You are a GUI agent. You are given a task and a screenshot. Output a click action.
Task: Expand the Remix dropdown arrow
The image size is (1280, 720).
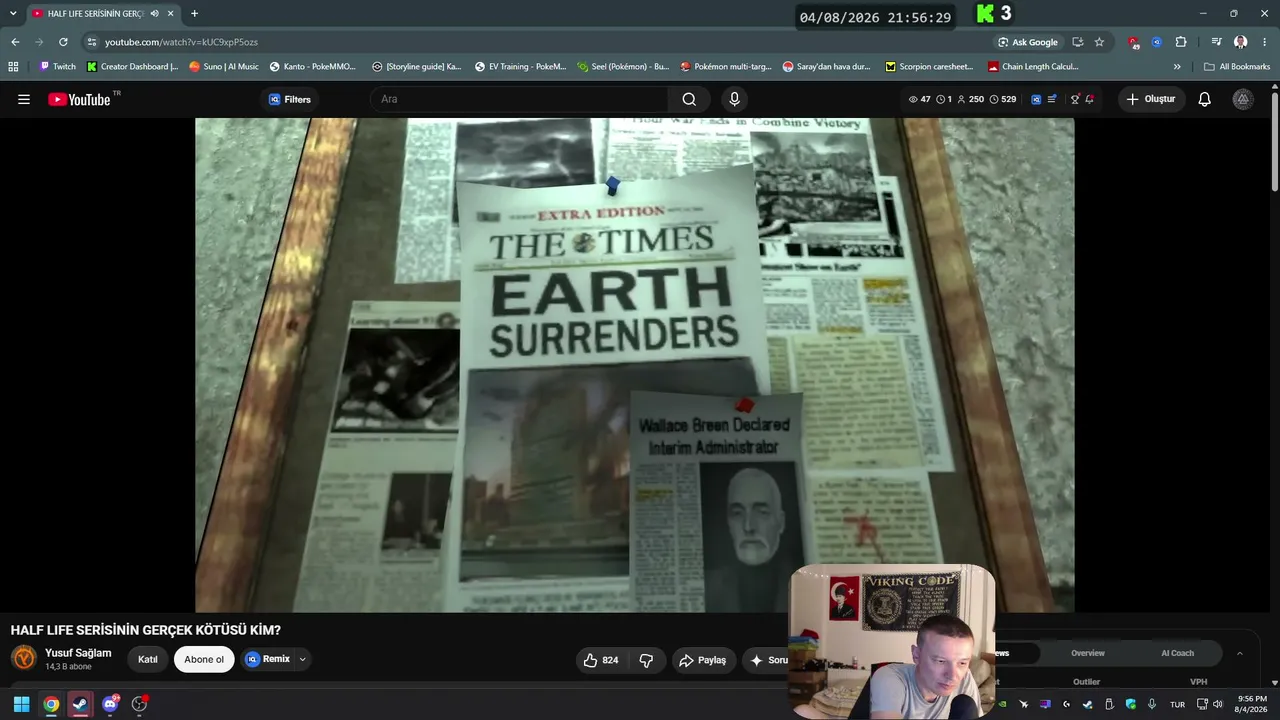point(302,660)
